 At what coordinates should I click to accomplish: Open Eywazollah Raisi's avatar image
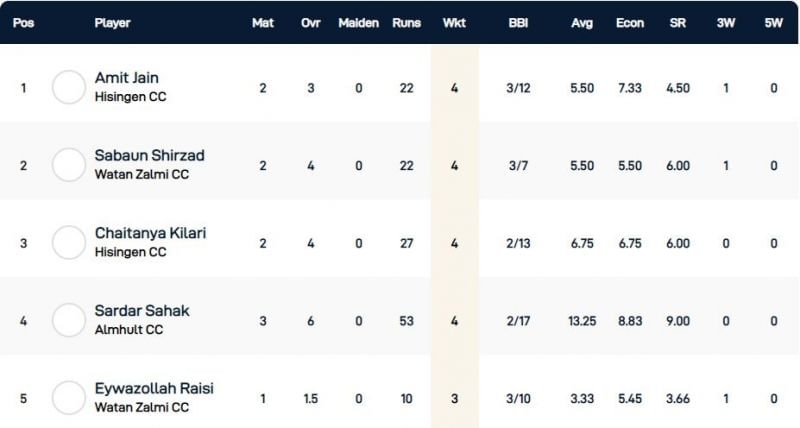point(69,398)
